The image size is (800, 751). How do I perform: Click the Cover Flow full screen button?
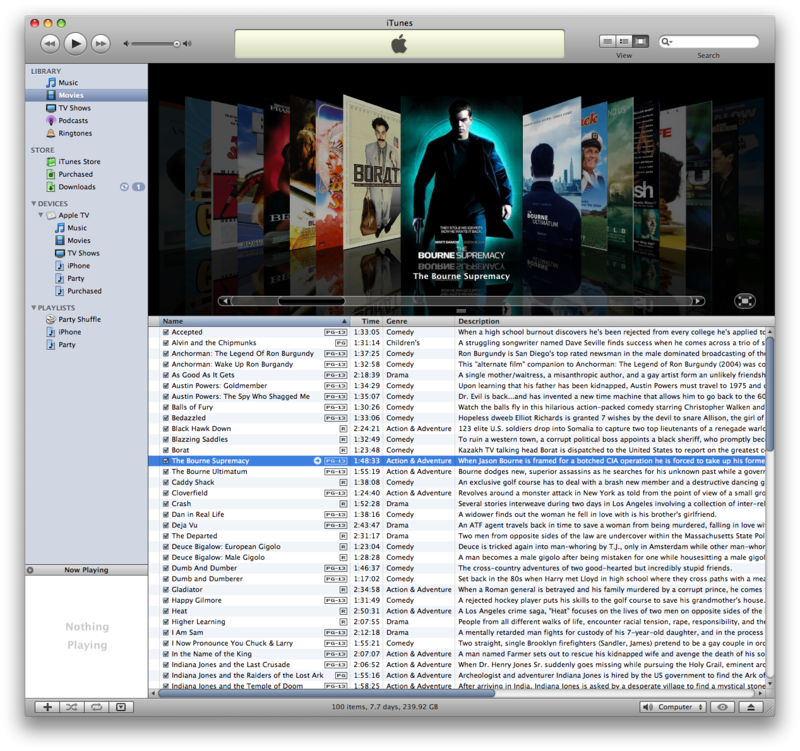click(744, 301)
